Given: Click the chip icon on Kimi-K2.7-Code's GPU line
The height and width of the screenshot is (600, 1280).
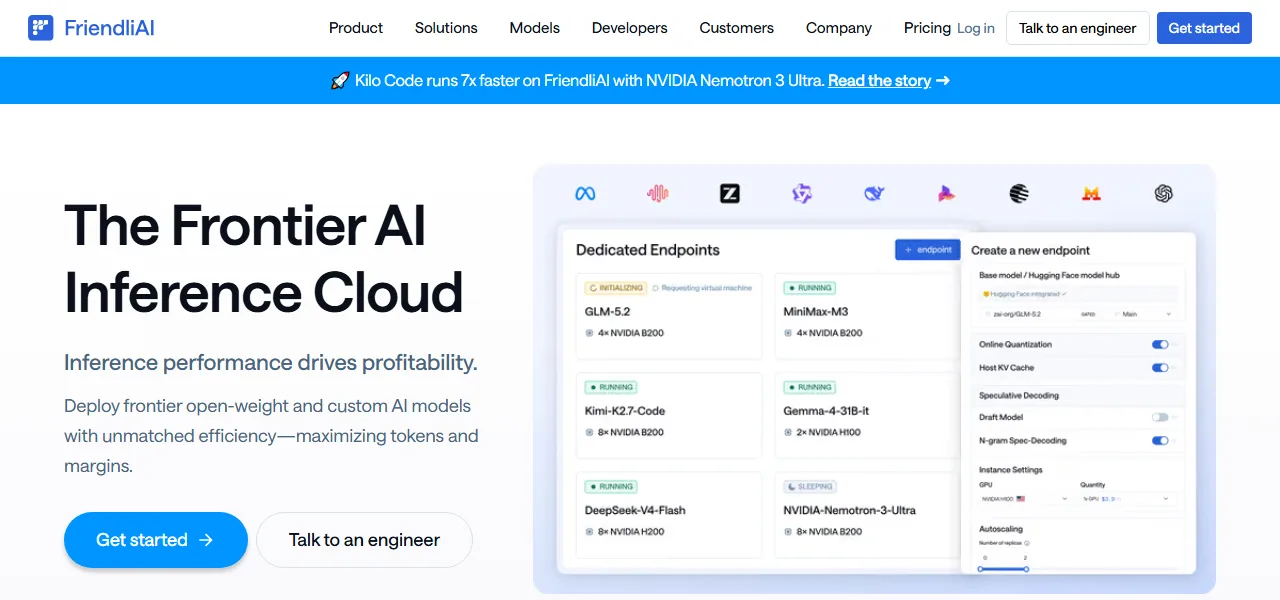Looking at the screenshot, I should click(x=589, y=432).
